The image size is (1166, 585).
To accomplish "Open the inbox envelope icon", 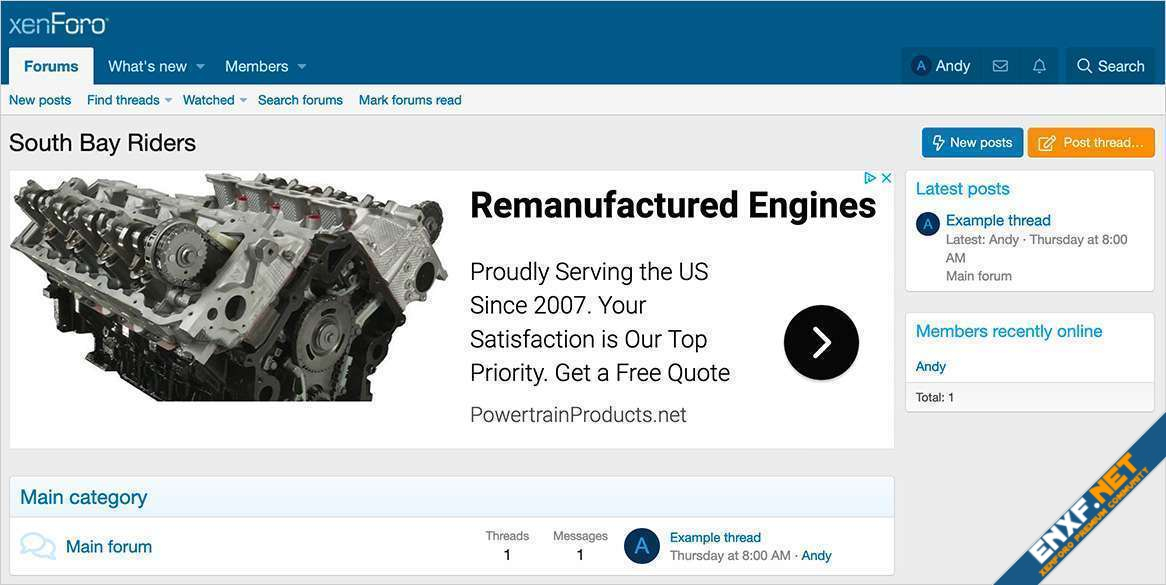I will click(1000, 66).
